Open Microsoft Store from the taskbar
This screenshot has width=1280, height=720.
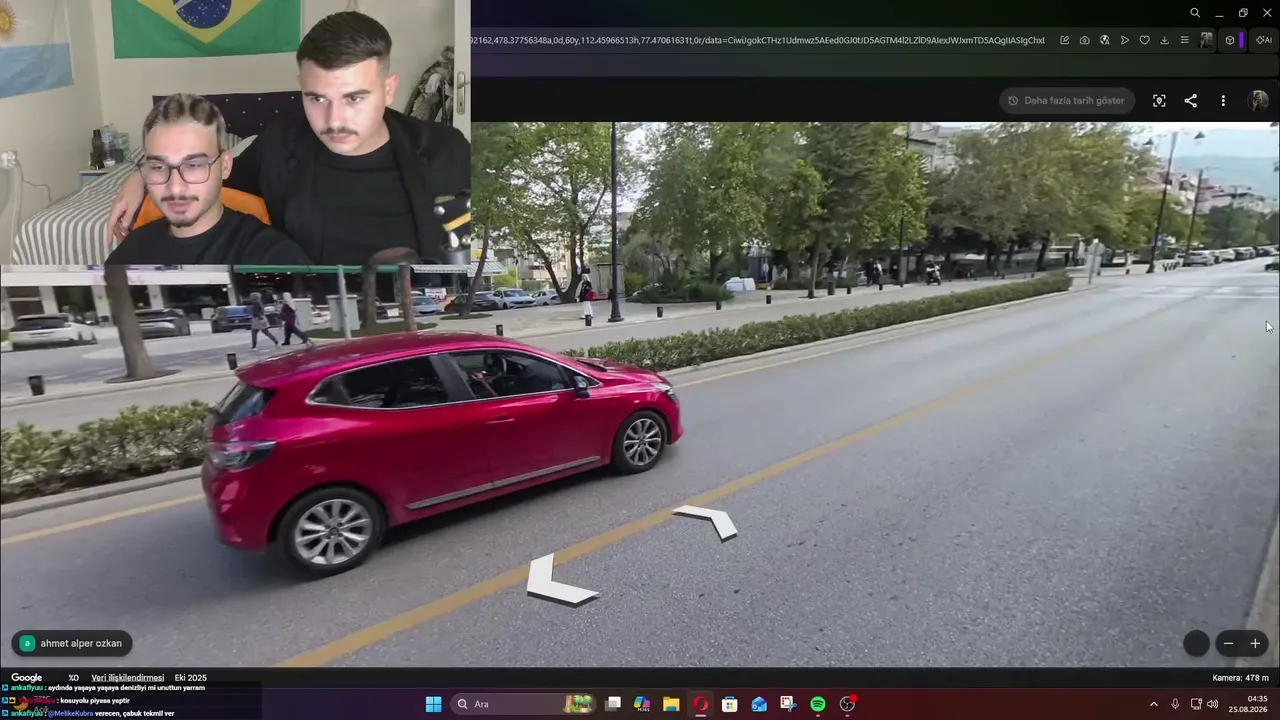(730, 704)
